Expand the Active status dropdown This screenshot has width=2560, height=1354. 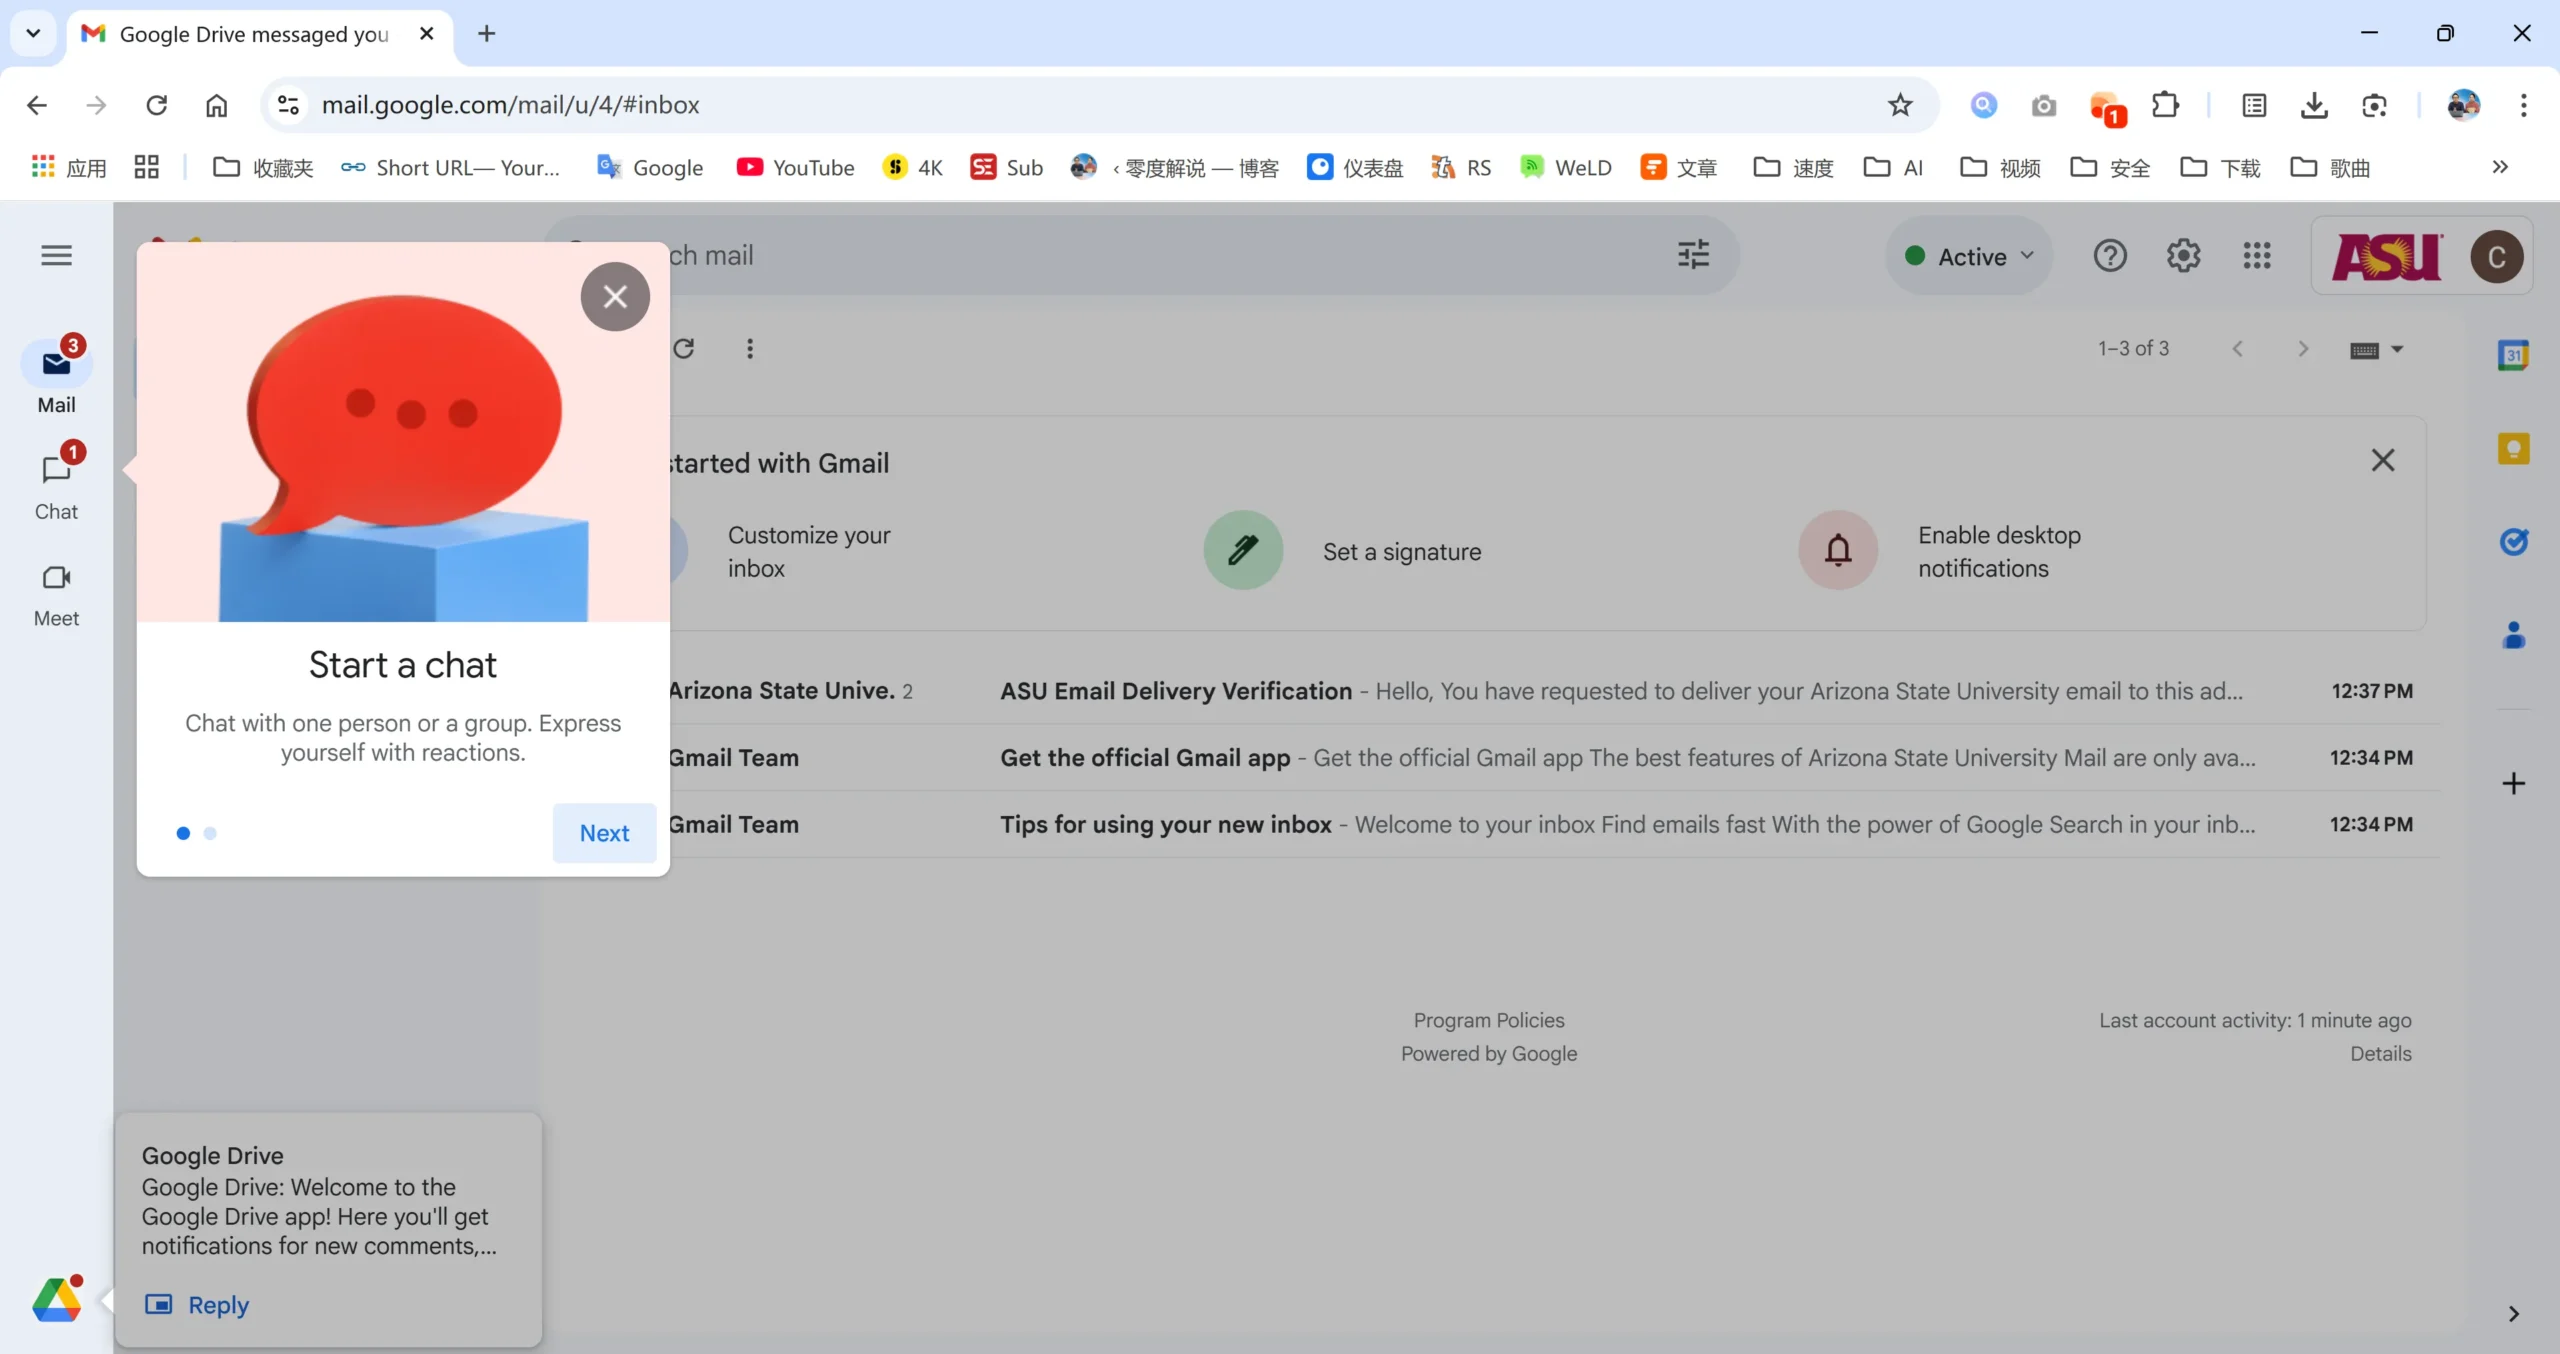(1969, 256)
